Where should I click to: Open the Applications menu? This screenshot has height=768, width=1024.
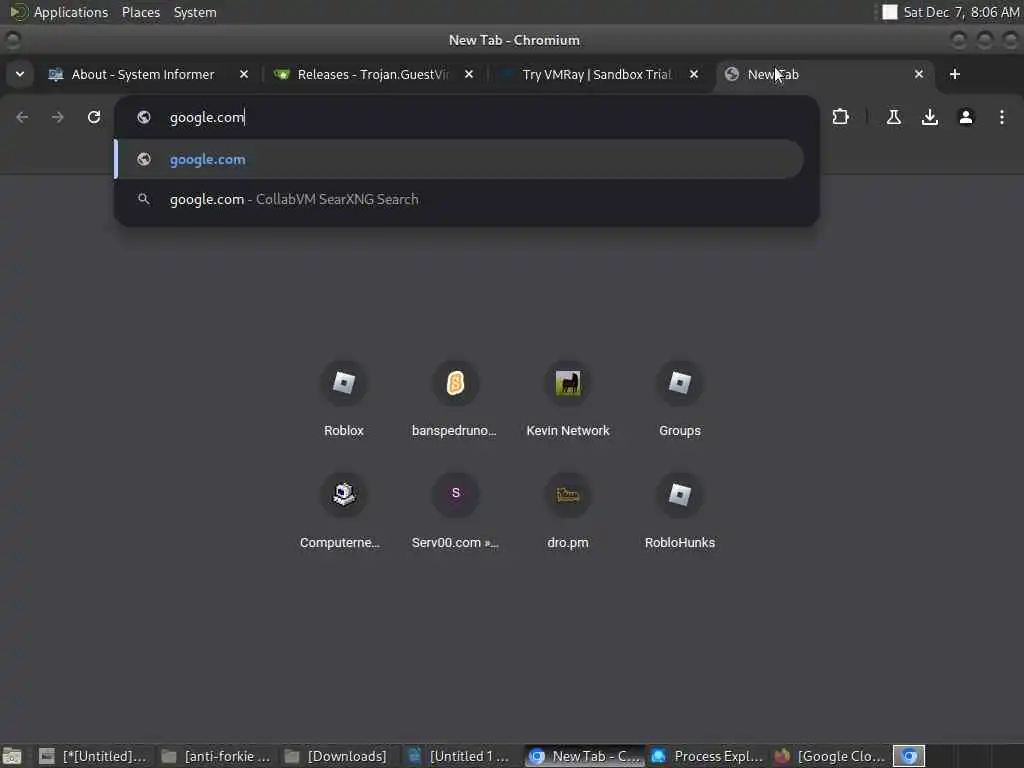click(60, 12)
